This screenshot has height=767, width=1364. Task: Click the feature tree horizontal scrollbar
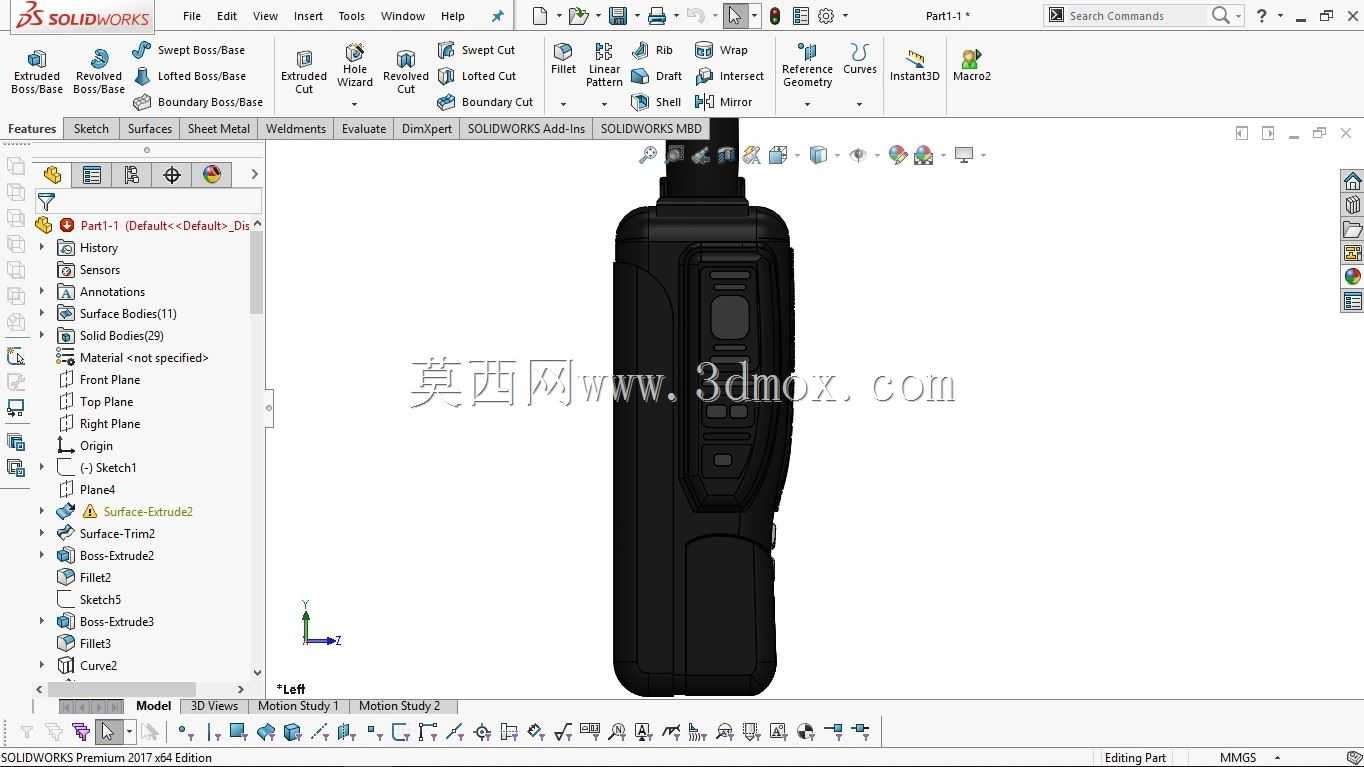[x=122, y=689]
